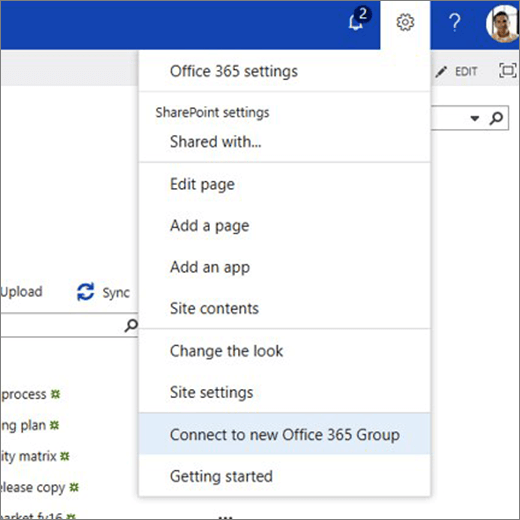This screenshot has height=520, width=520.
Task: Click the EDIT label
Action: tap(466, 71)
